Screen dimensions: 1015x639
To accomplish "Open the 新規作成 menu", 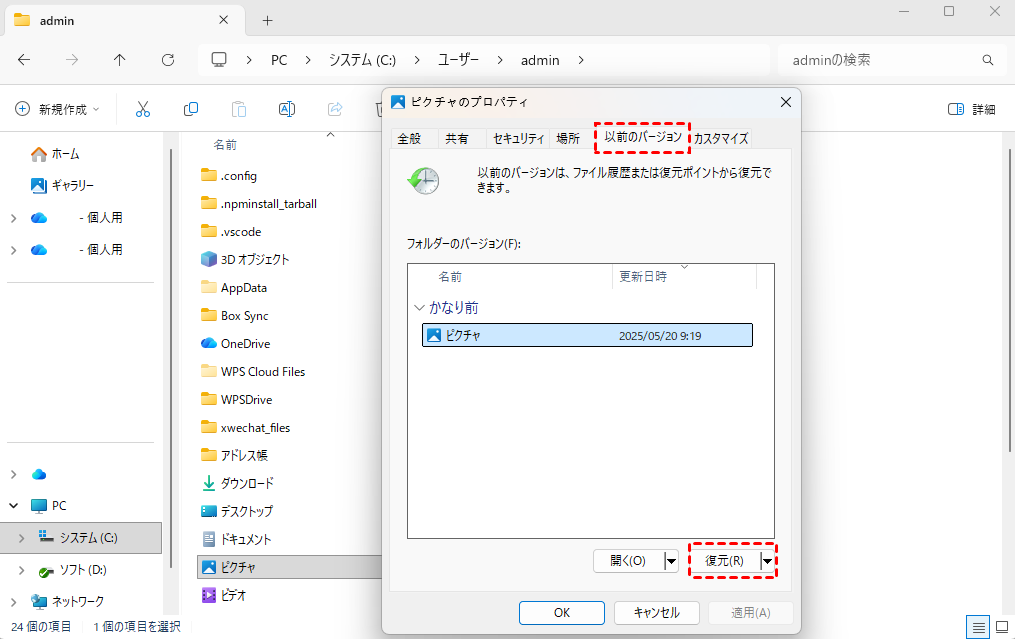I will pyautogui.click(x=58, y=109).
